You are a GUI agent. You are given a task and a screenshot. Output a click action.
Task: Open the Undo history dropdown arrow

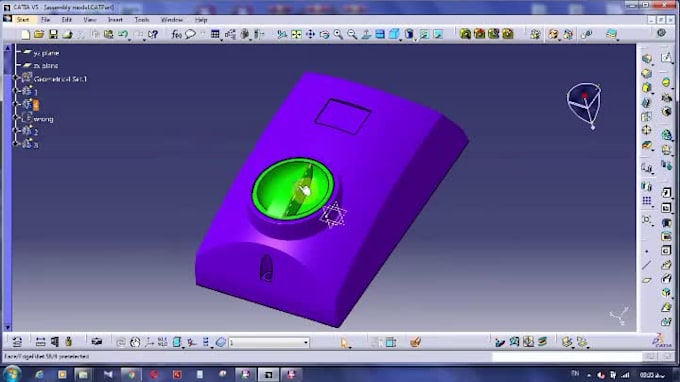tap(130, 39)
